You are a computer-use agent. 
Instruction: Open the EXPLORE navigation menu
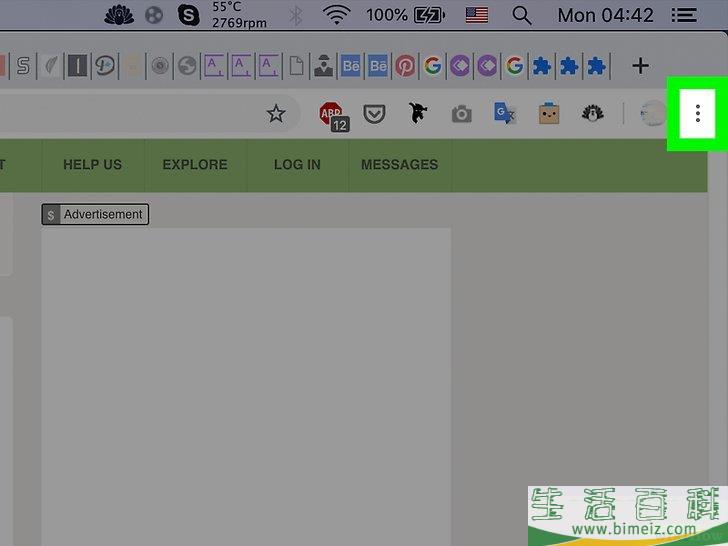coord(195,165)
